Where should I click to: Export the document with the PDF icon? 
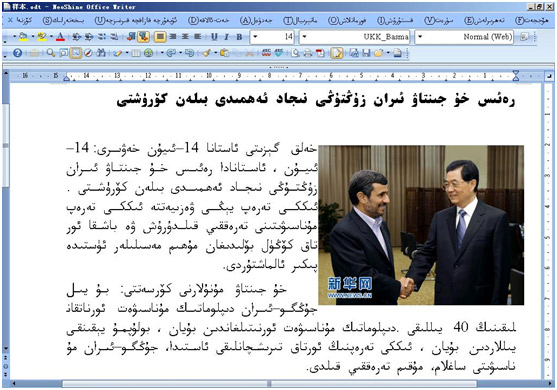click(x=320, y=53)
